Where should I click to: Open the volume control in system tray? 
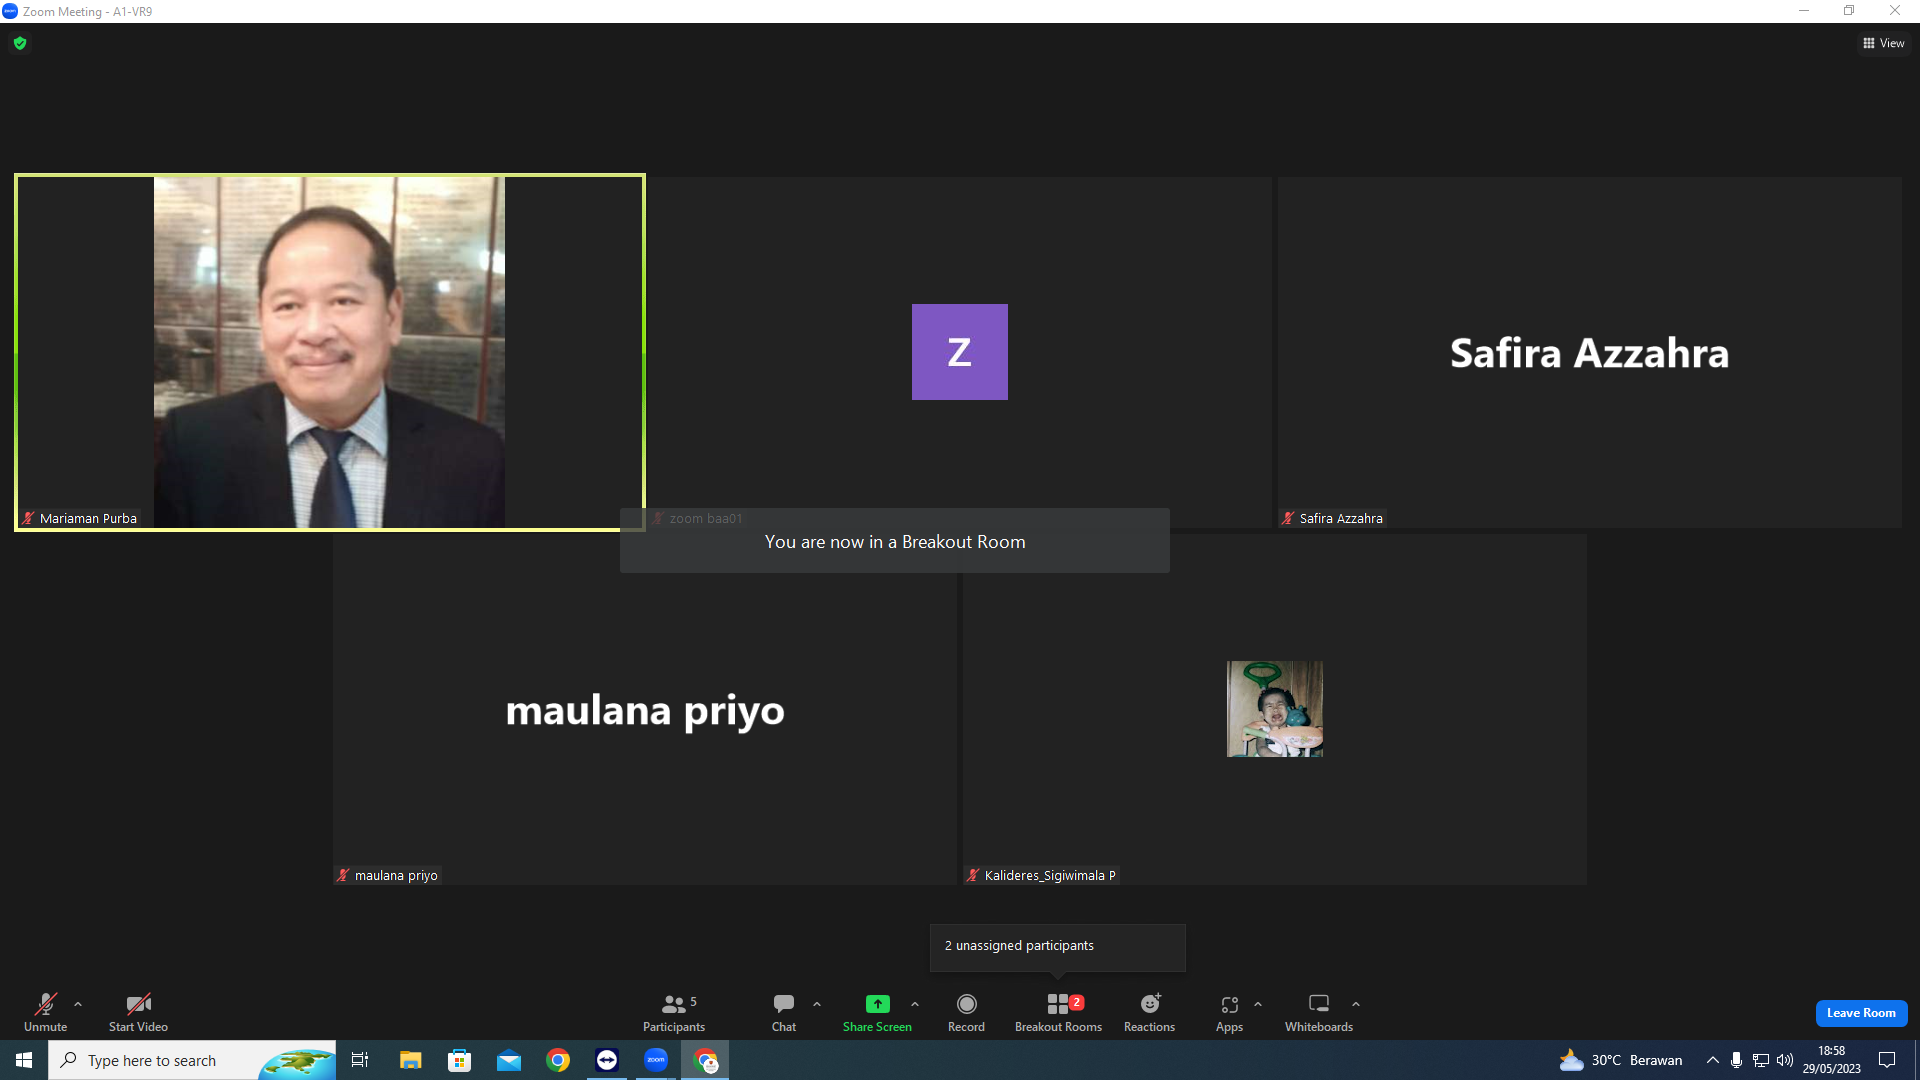1785,1060
